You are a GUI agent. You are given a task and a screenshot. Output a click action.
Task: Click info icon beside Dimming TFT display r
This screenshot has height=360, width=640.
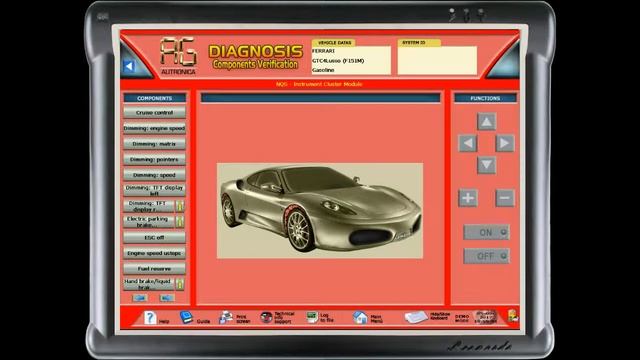pyautogui.click(x=180, y=206)
